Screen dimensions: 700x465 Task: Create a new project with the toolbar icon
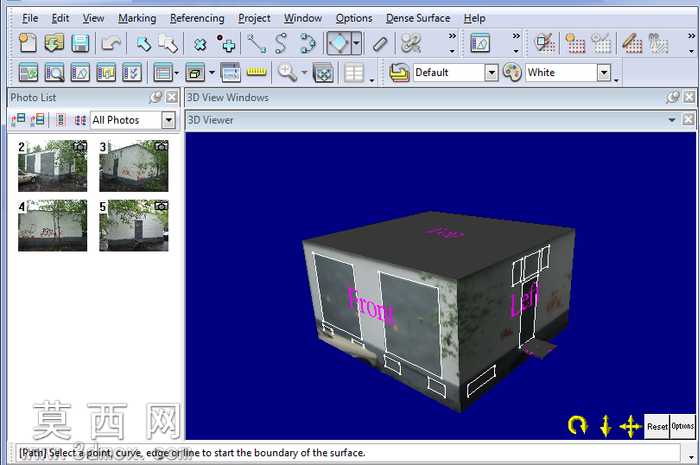(28, 44)
